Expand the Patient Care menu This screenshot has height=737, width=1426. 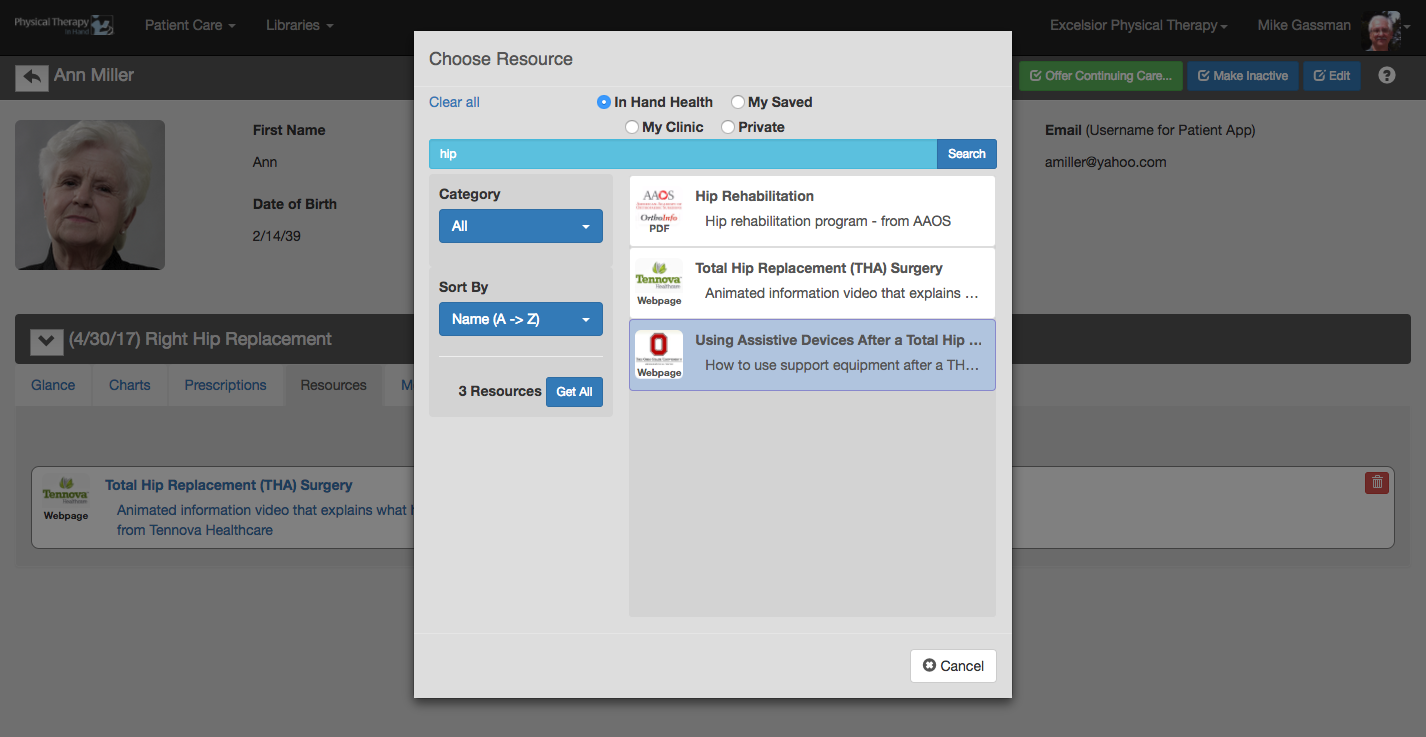click(x=190, y=25)
